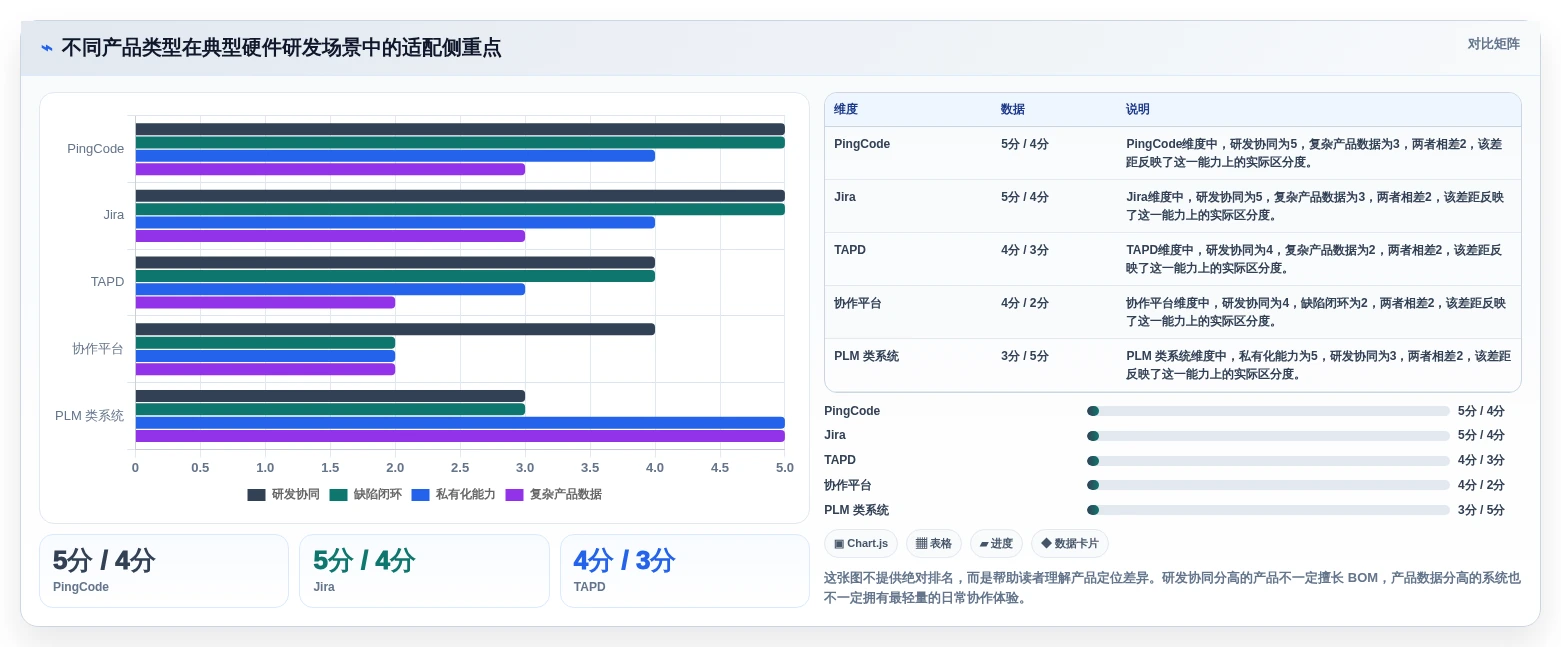Click the 2.5 x-axis tick label
1561x647 pixels.
(x=460, y=468)
